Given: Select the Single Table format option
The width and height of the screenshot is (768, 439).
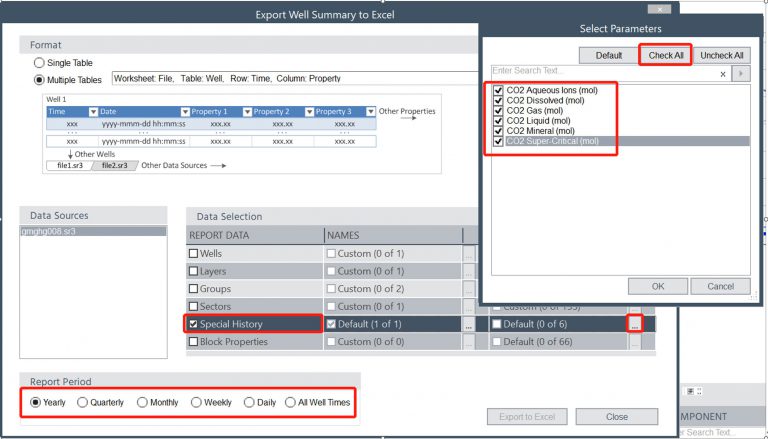Looking at the screenshot, I should [x=40, y=63].
